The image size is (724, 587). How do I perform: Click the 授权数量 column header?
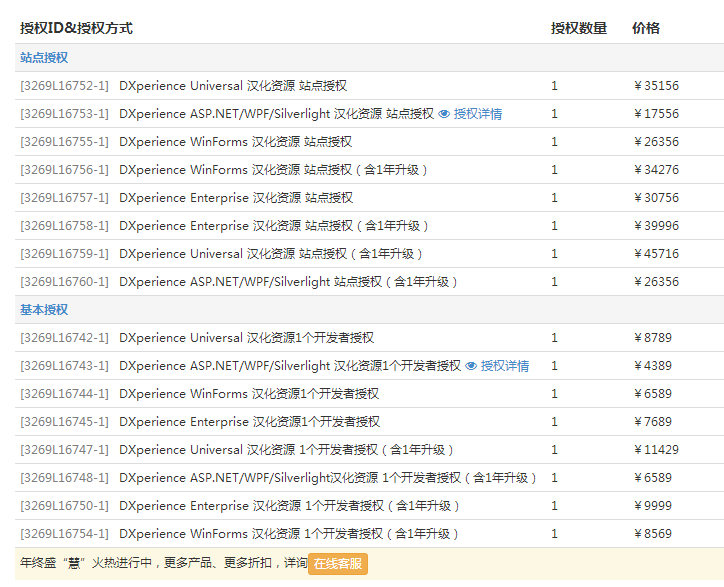pos(578,28)
